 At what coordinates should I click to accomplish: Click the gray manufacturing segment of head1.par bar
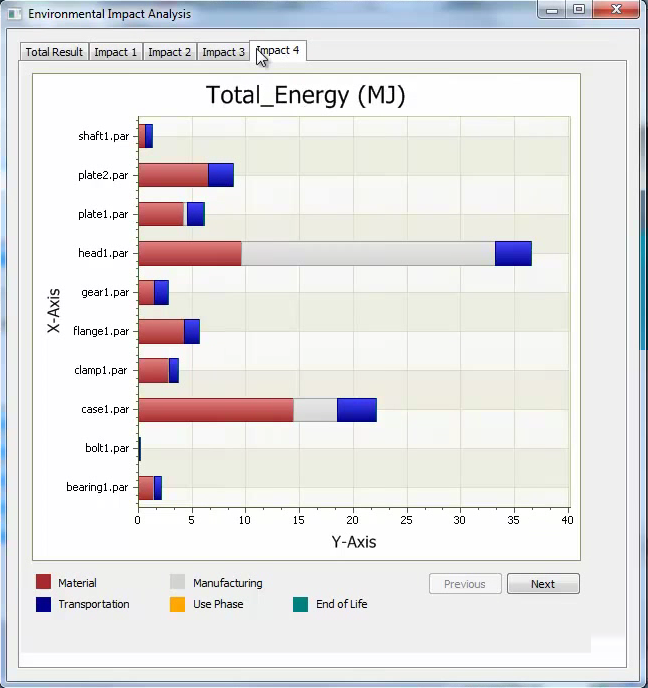tap(368, 254)
